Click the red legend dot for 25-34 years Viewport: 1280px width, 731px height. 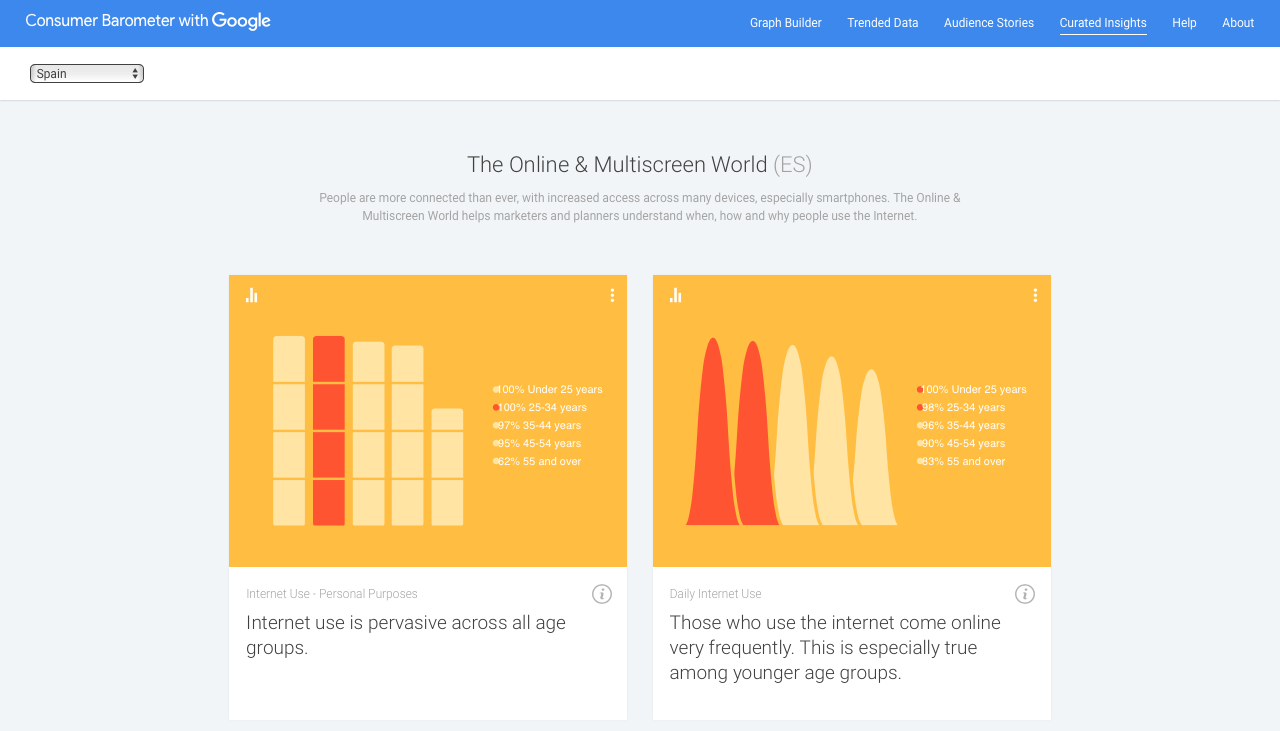(x=495, y=407)
